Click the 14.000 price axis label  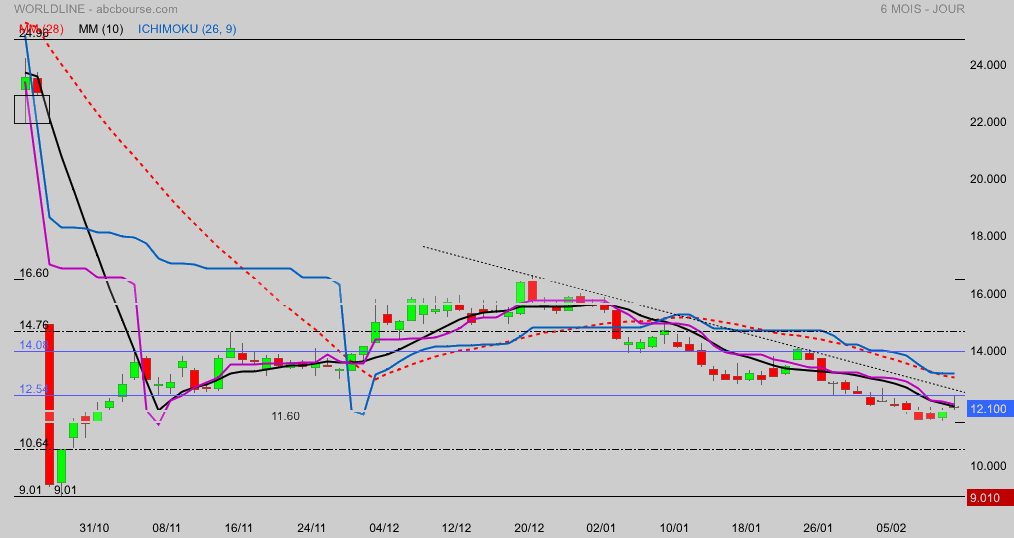[988, 351]
